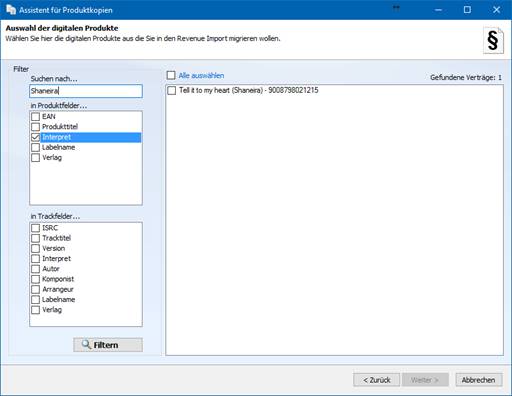Maximize the wizard window
512x396 pixels.
tap(467, 10)
